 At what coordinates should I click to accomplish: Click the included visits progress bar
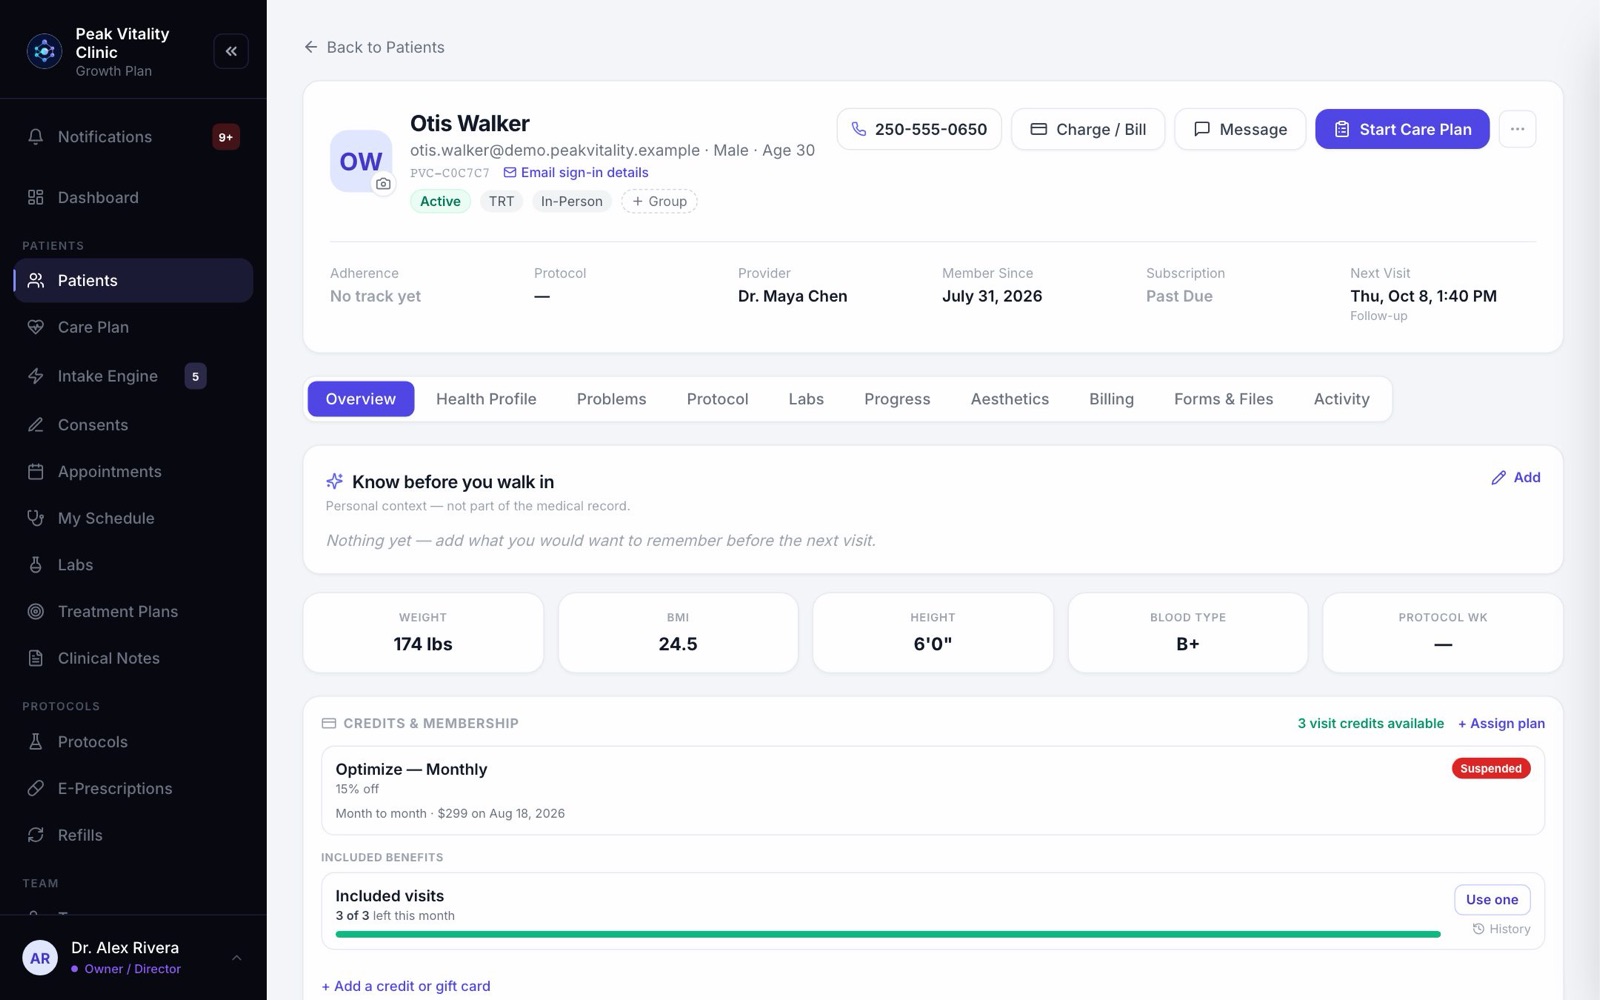(888, 934)
